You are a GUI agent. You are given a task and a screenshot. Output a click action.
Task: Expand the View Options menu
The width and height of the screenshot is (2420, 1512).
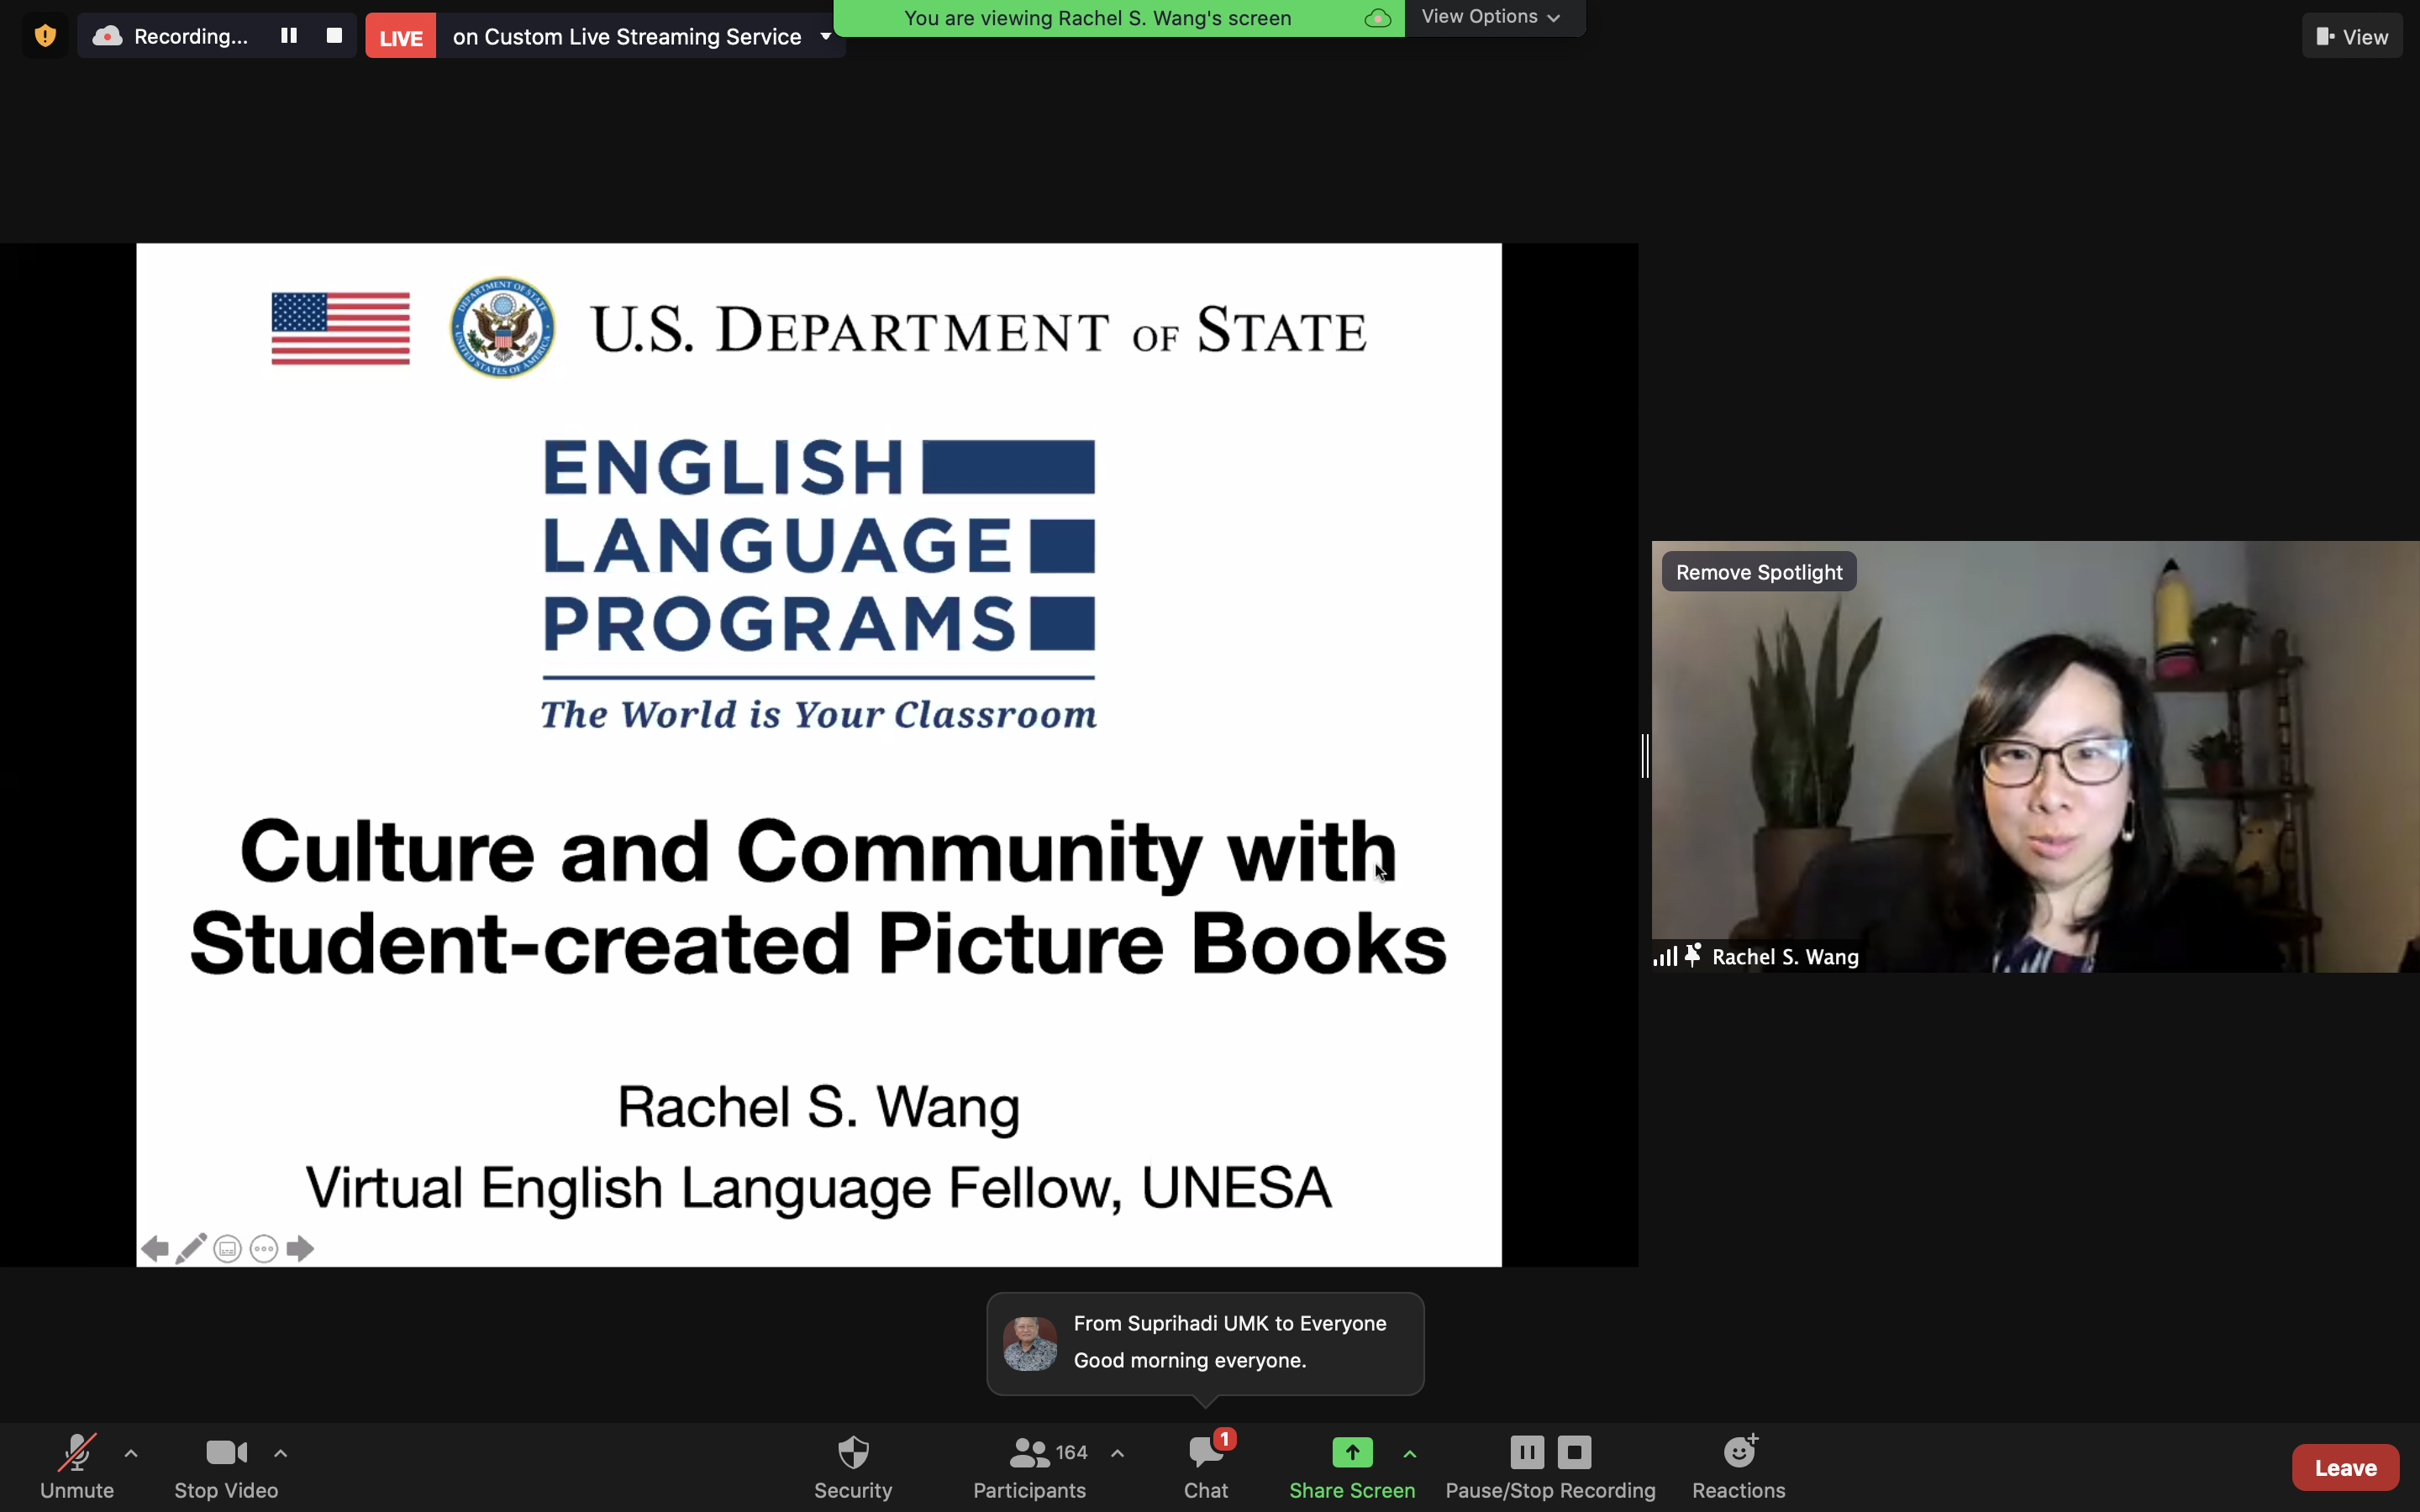(x=1491, y=17)
